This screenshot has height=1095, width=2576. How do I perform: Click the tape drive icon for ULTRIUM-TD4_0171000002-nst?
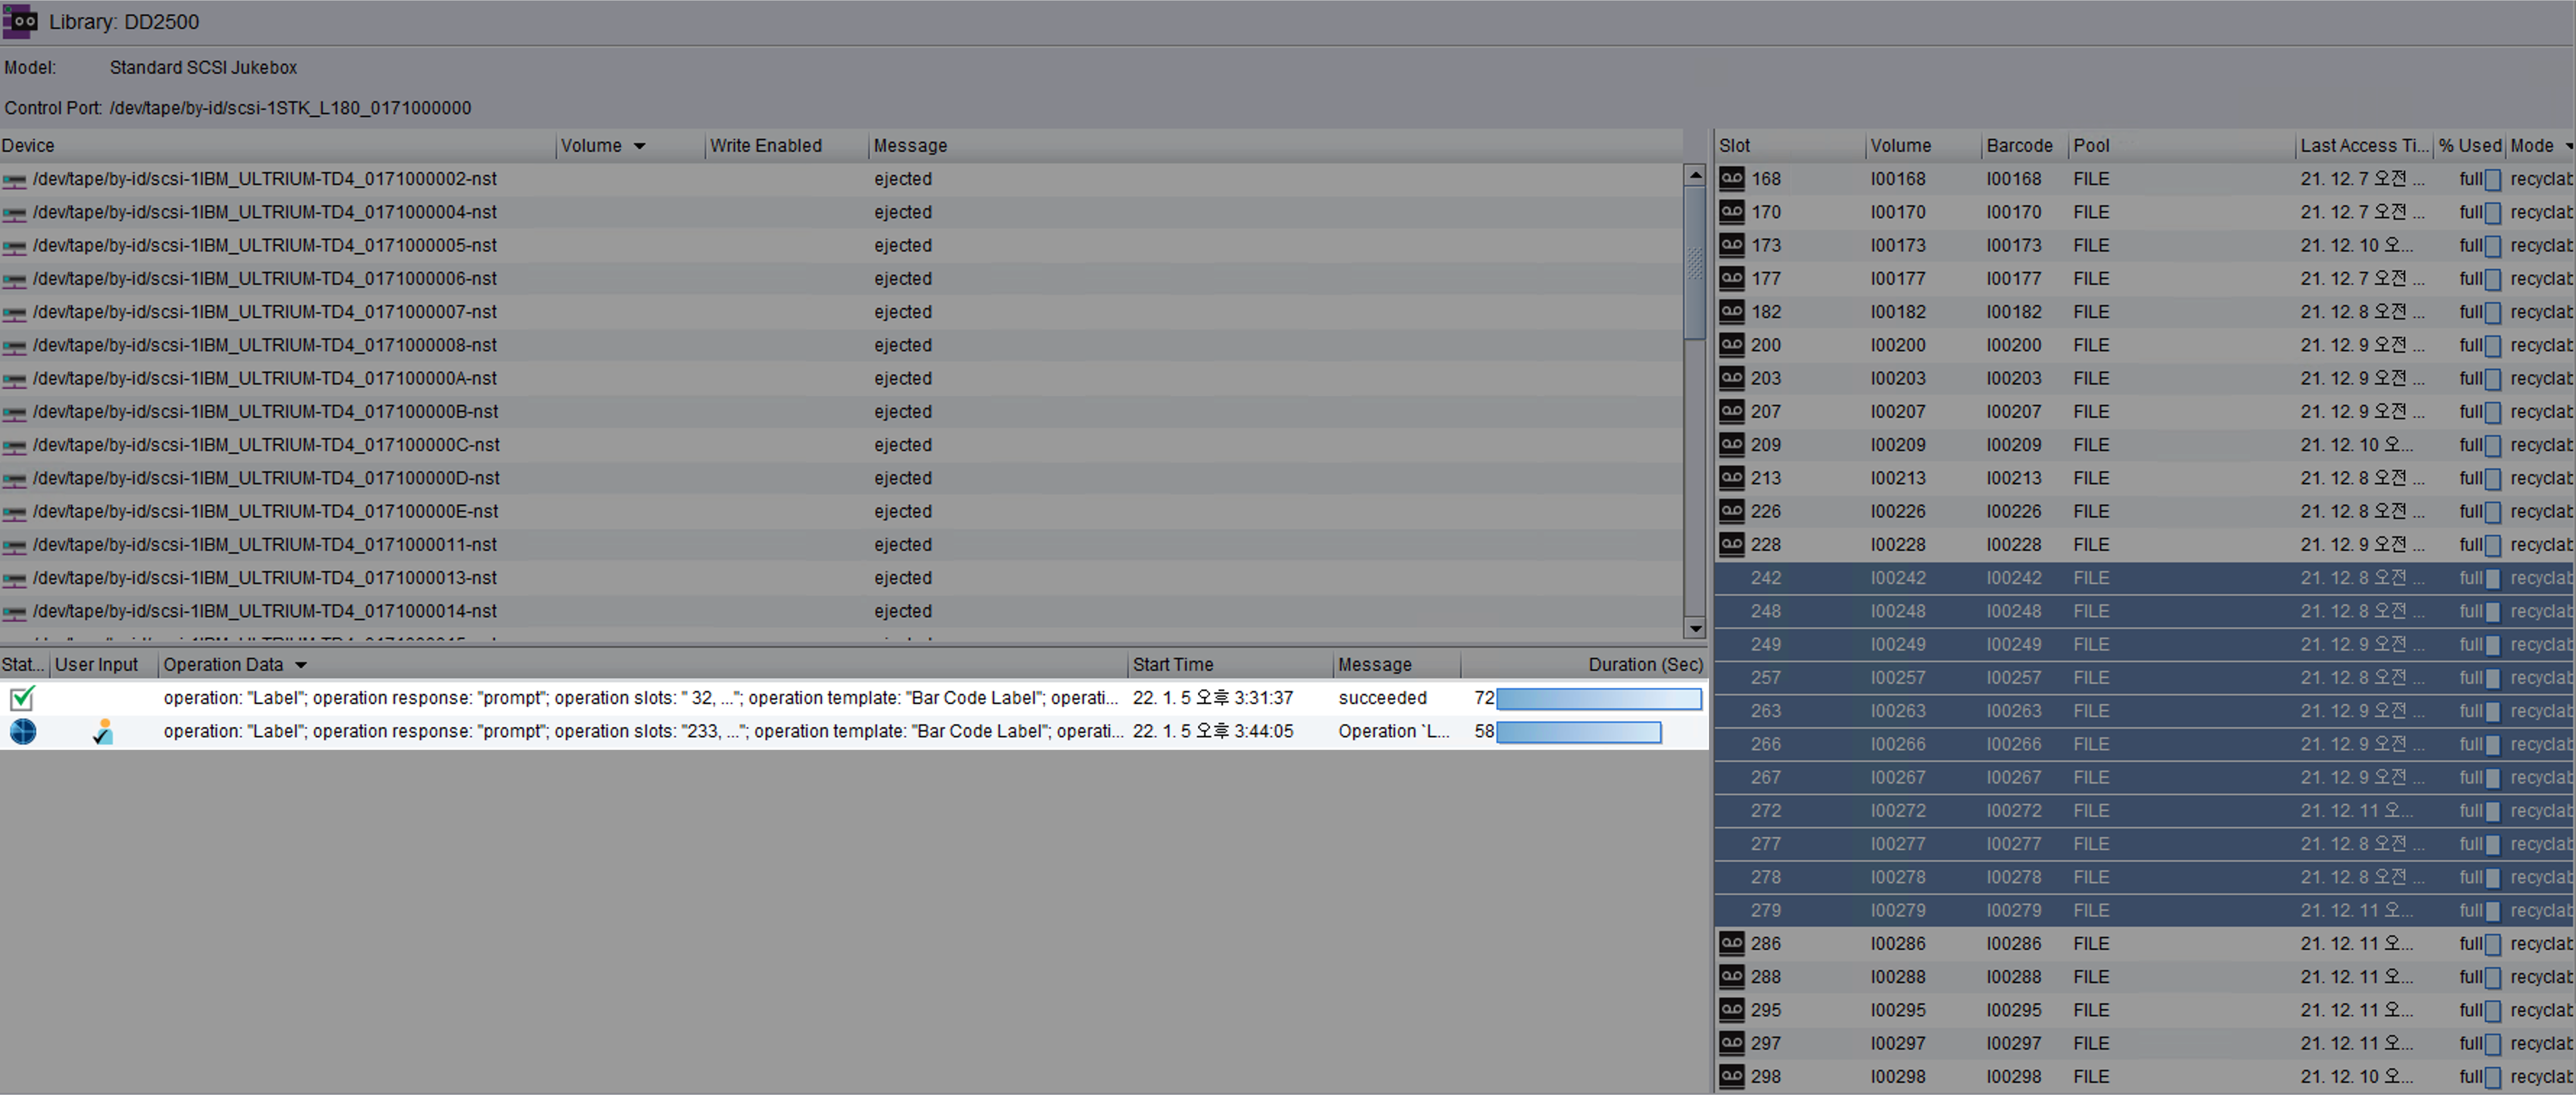(14, 180)
